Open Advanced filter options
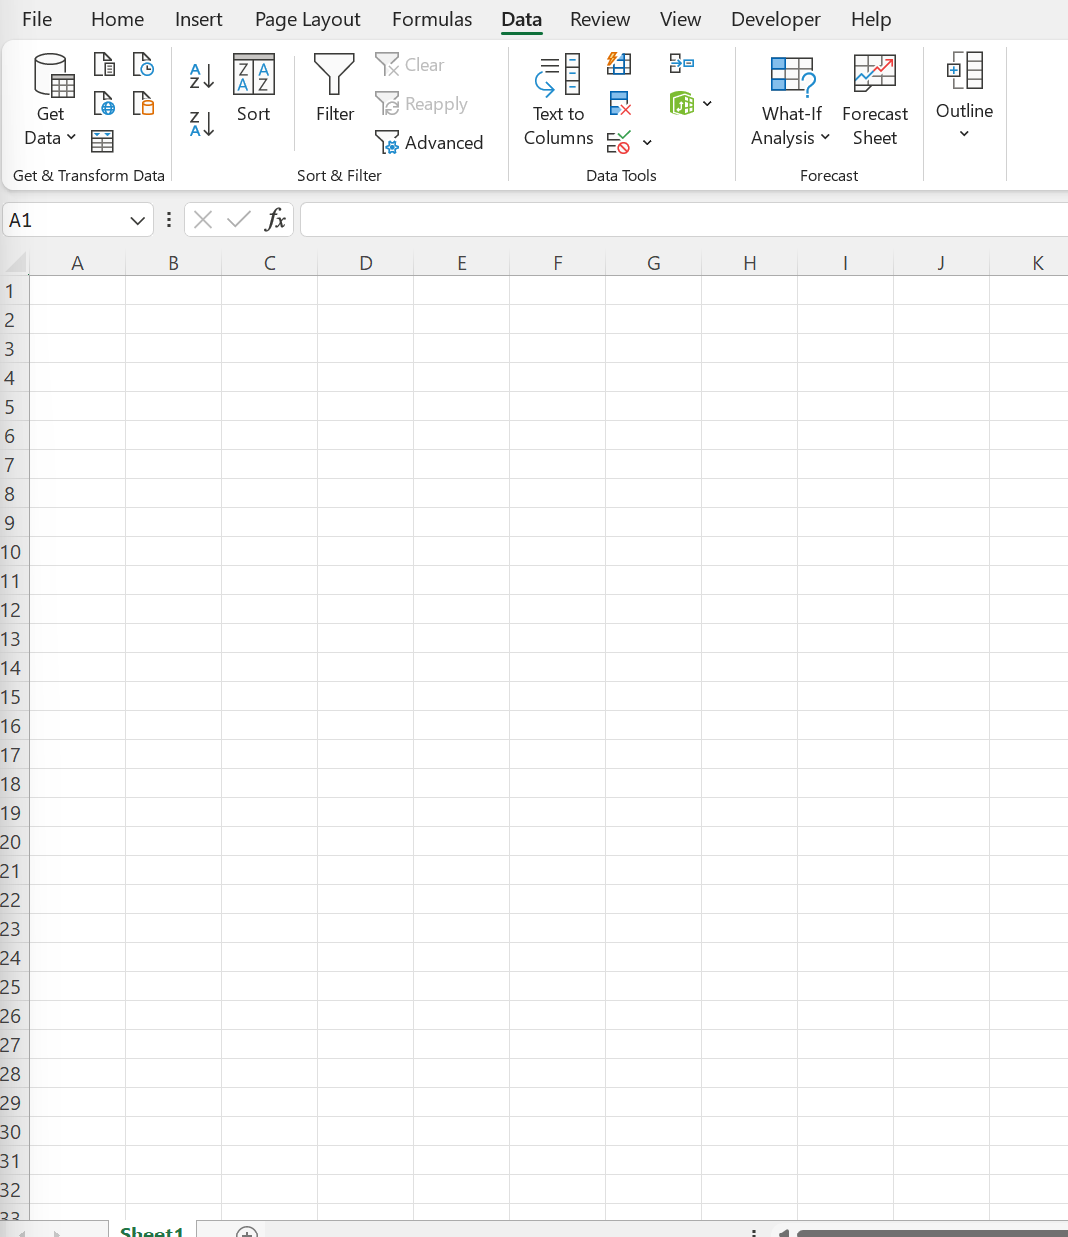Image resolution: width=1068 pixels, height=1237 pixels. (x=430, y=143)
